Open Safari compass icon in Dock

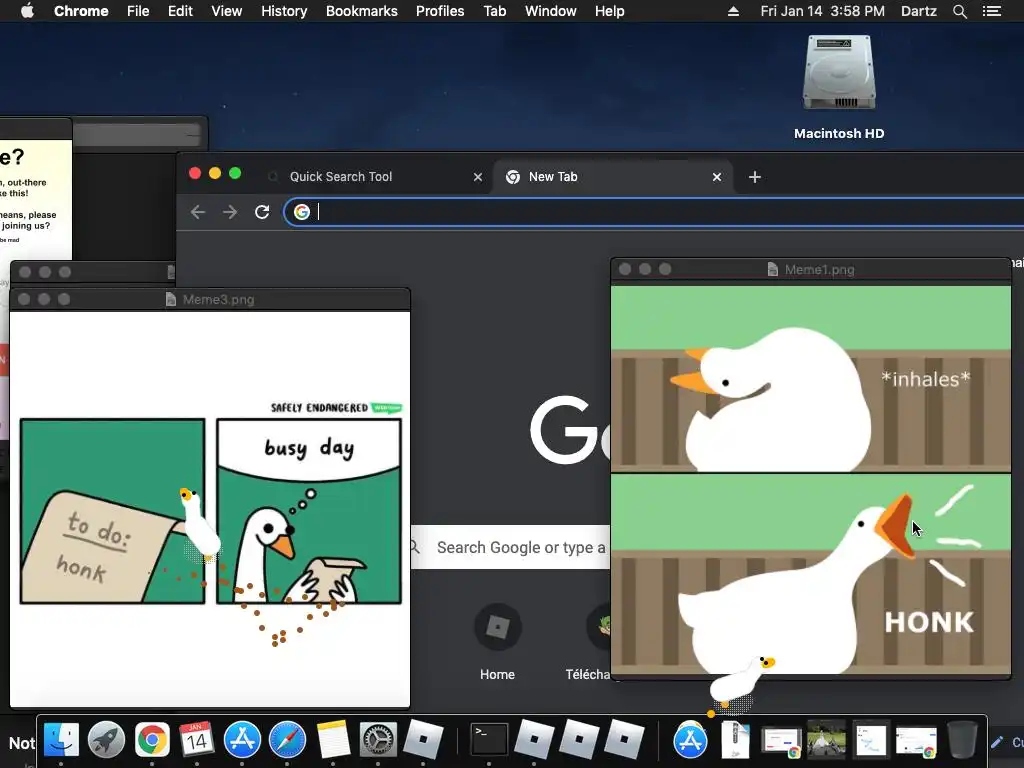(287, 740)
